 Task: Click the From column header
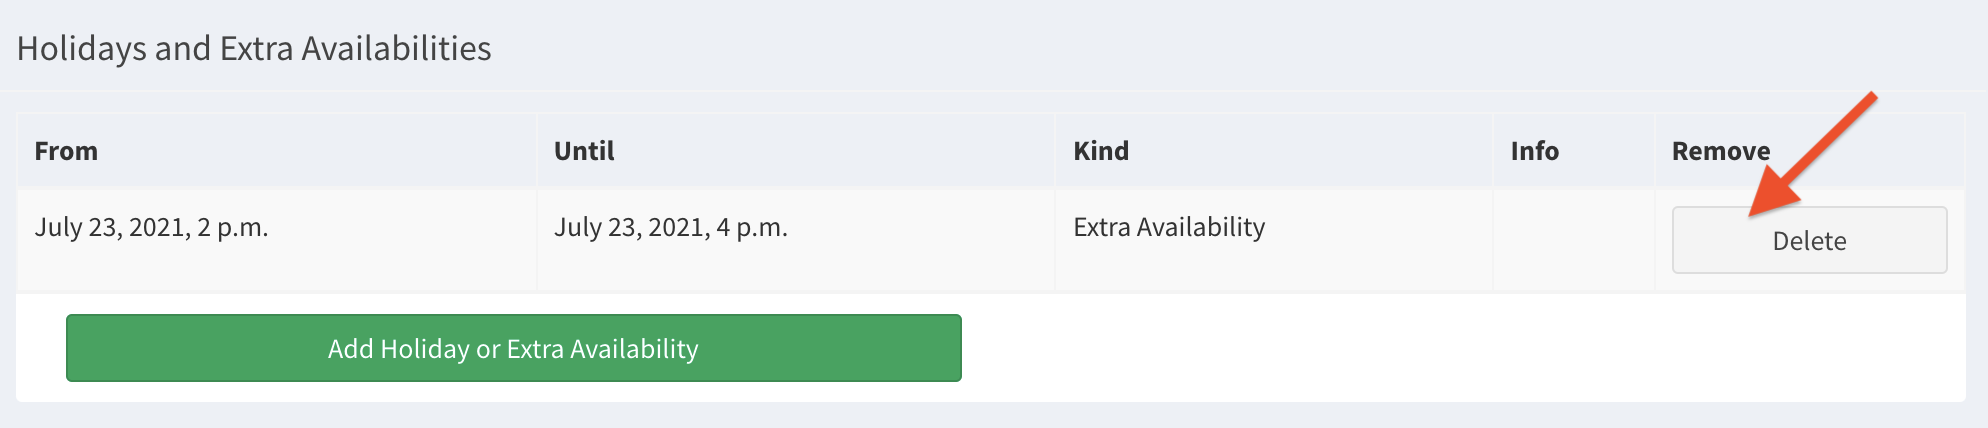tap(66, 151)
